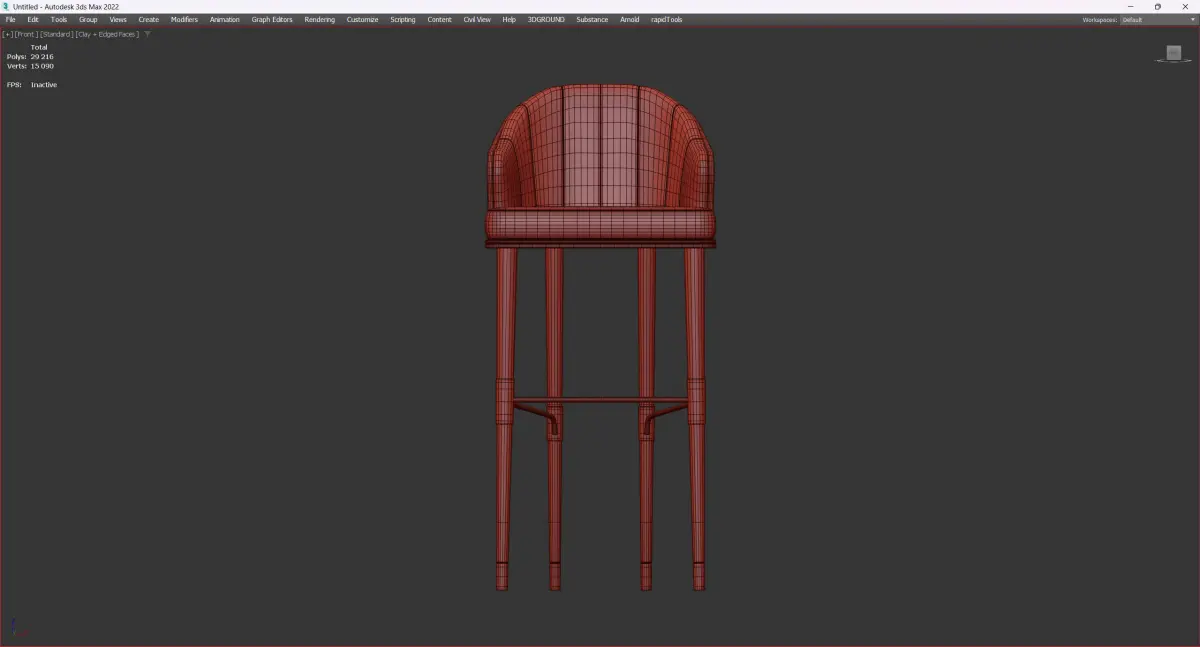Viewport: 1200px width, 647px height.
Task: Close the 3ds Max window
Action: click(1186, 6)
